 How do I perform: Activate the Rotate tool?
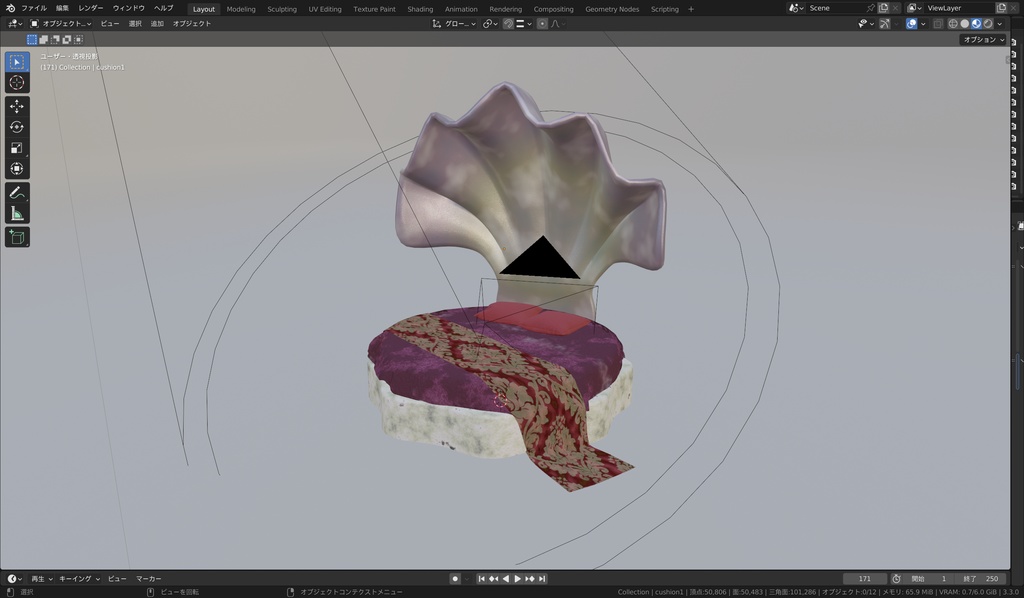pos(17,127)
